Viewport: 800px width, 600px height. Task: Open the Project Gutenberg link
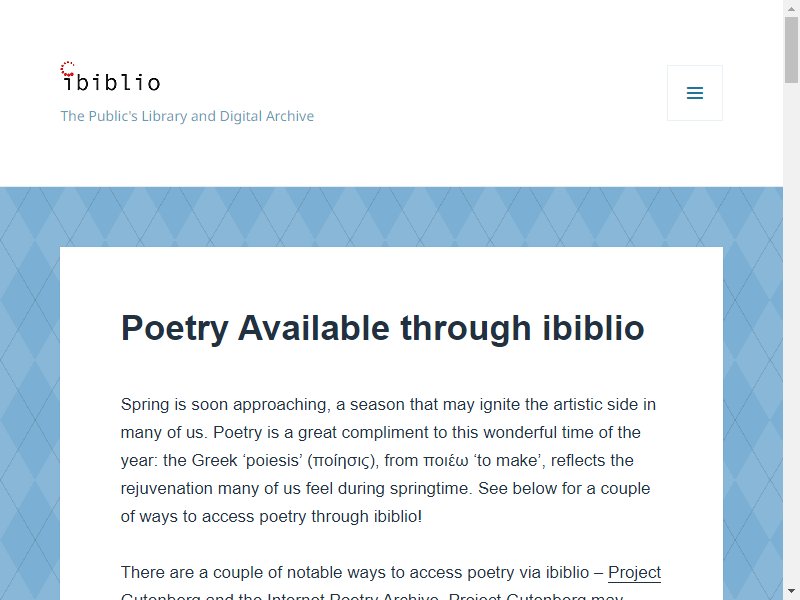[634, 572]
